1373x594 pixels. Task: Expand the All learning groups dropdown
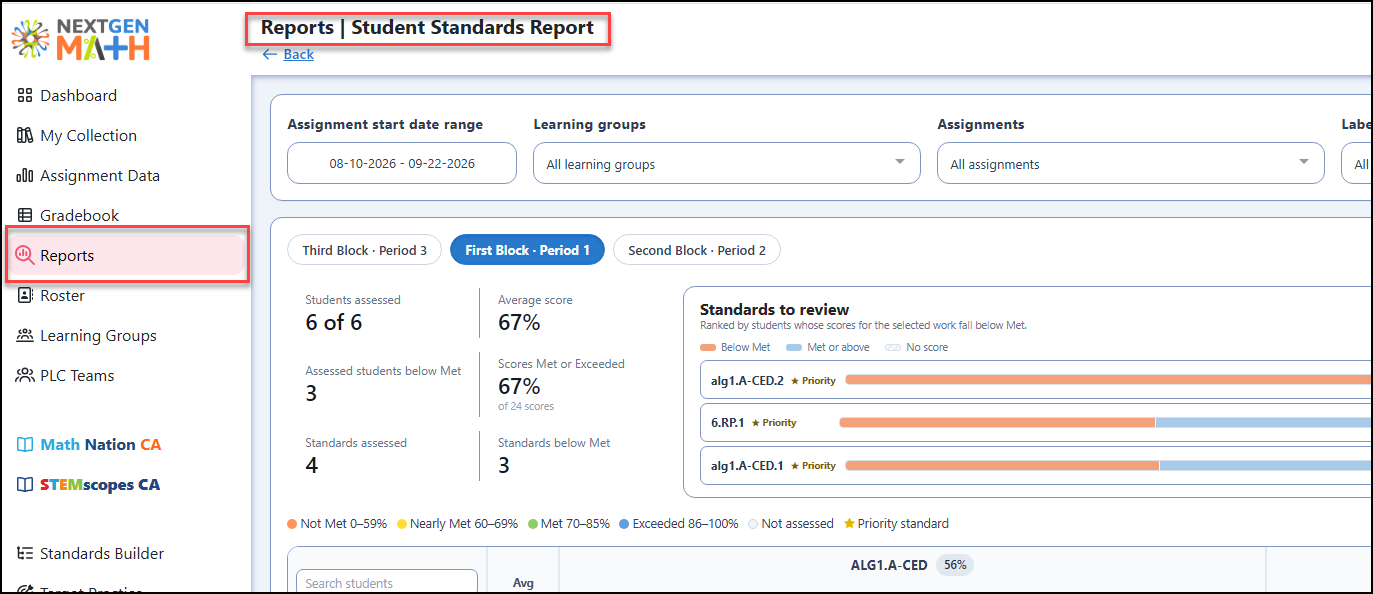pyautogui.click(x=727, y=163)
